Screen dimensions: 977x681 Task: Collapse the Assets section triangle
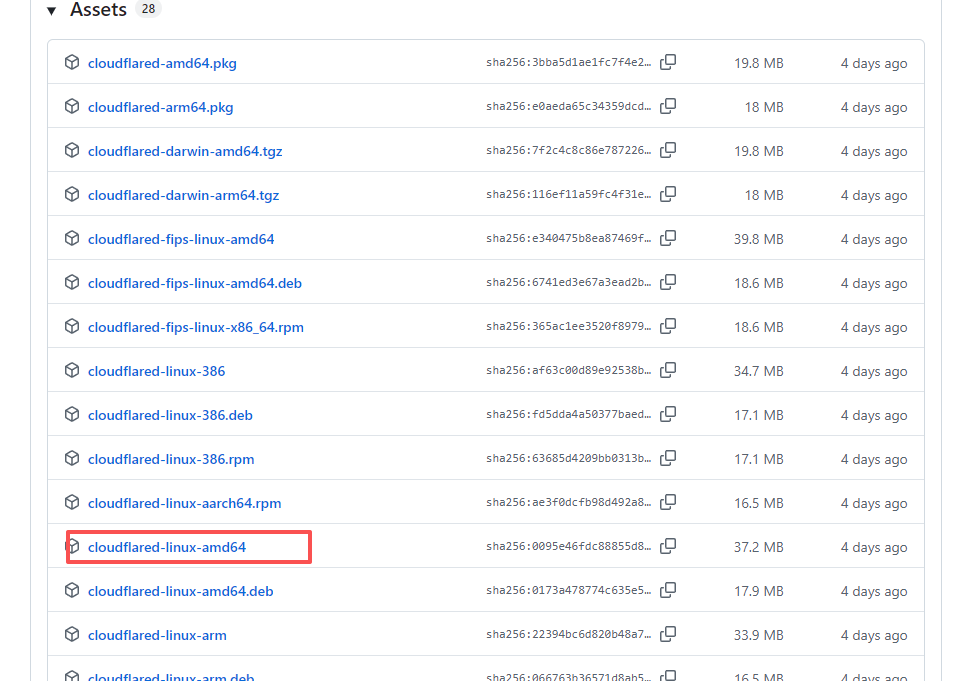pos(52,11)
